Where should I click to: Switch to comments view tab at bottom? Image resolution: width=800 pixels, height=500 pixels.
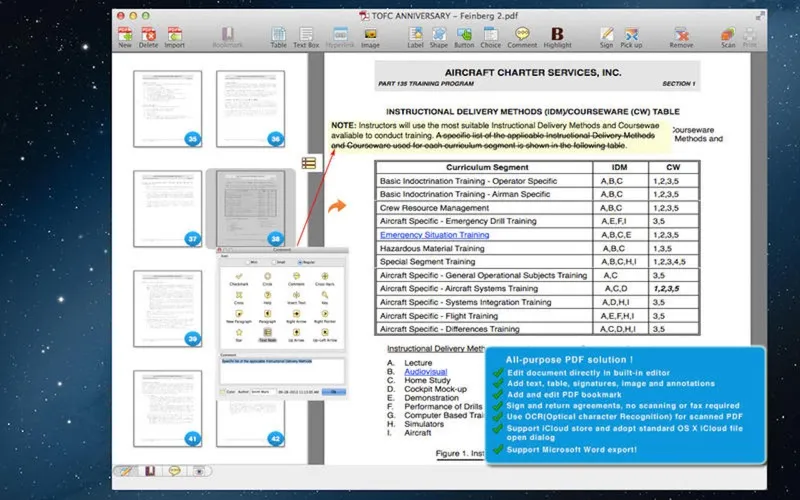173,470
